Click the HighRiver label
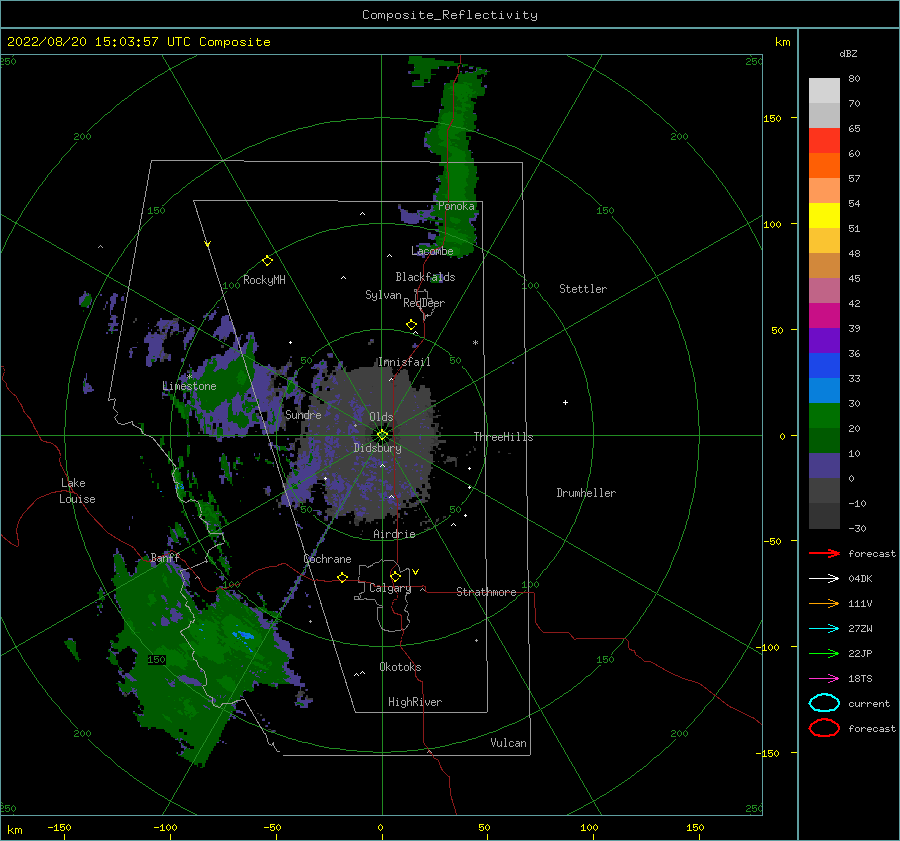The image size is (900, 841). click(415, 702)
